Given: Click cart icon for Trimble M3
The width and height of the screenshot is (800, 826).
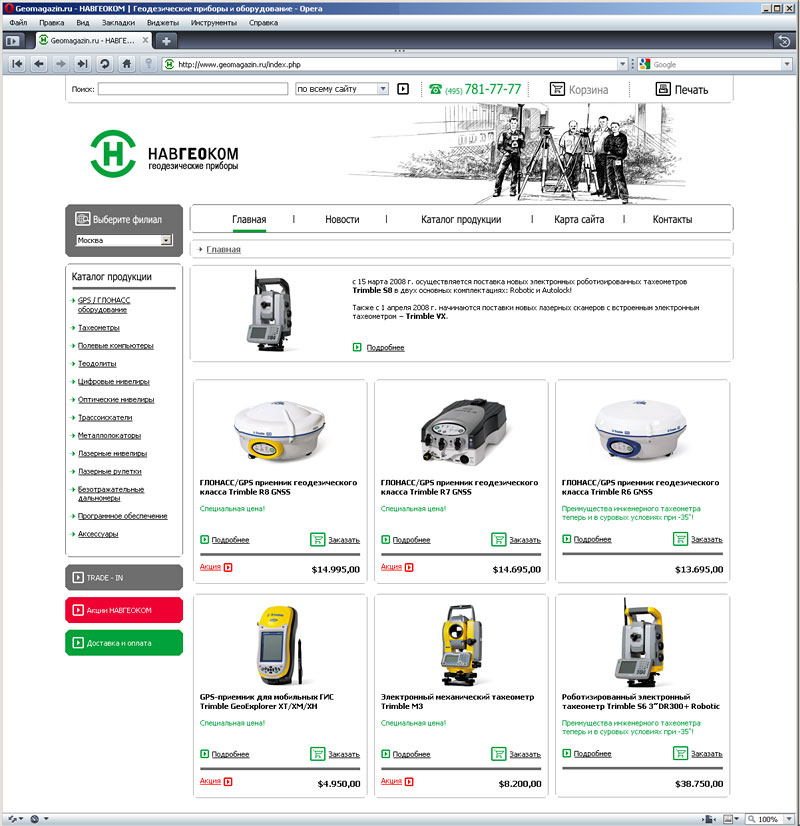Looking at the screenshot, I should click(x=499, y=754).
